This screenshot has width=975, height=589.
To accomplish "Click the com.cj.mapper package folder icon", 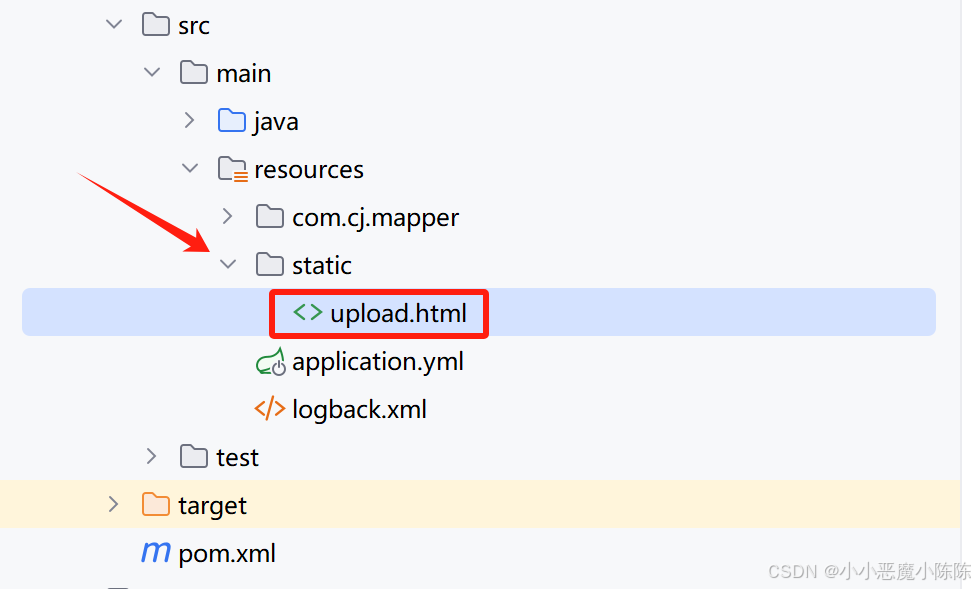I will click(269, 216).
